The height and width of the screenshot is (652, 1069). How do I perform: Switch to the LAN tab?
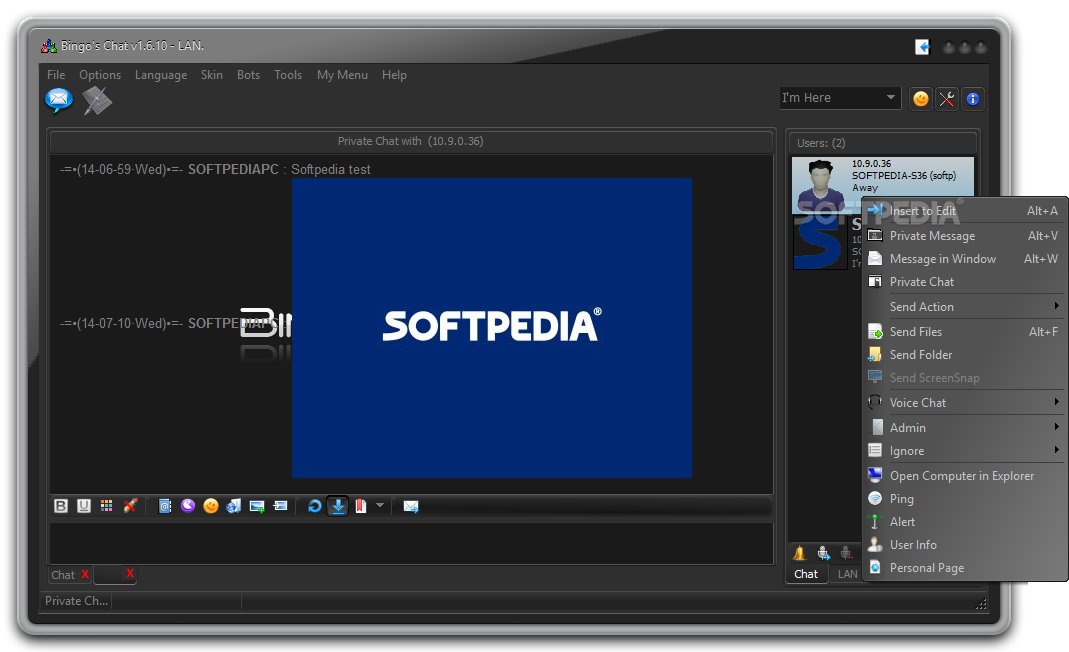point(847,574)
